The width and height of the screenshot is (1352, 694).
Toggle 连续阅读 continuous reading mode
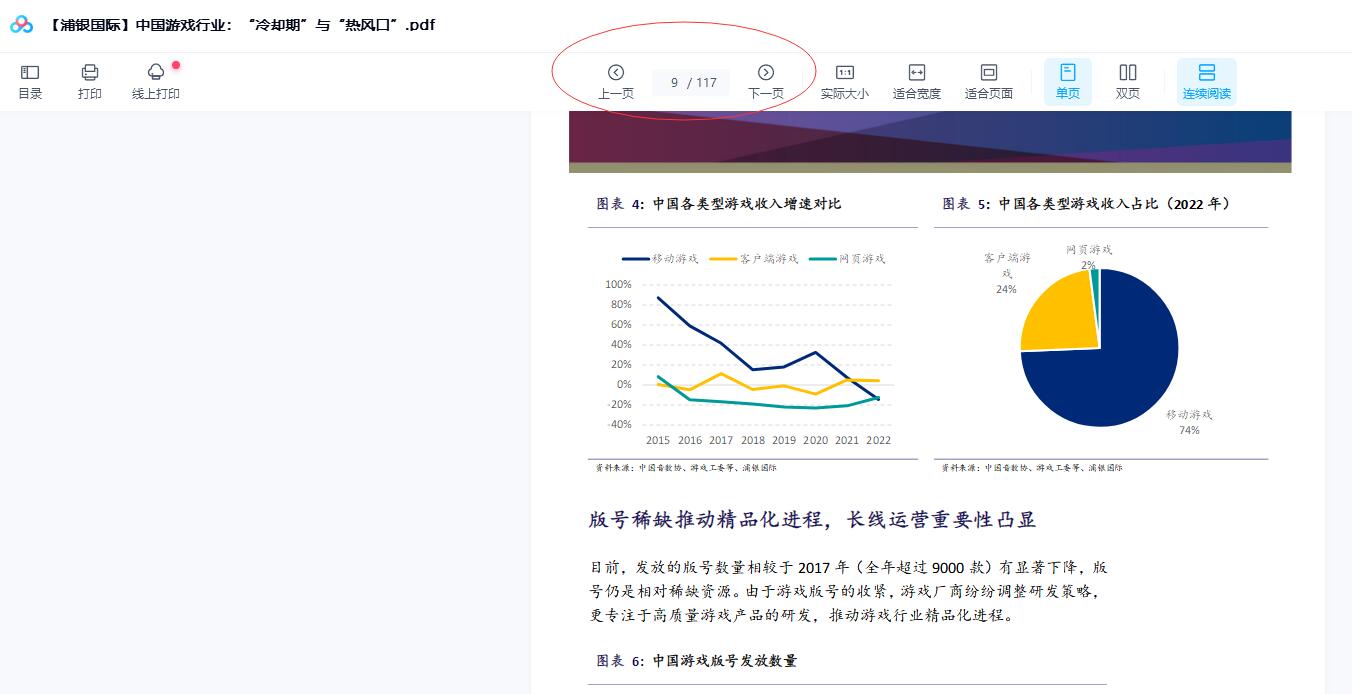(1207, 80)
